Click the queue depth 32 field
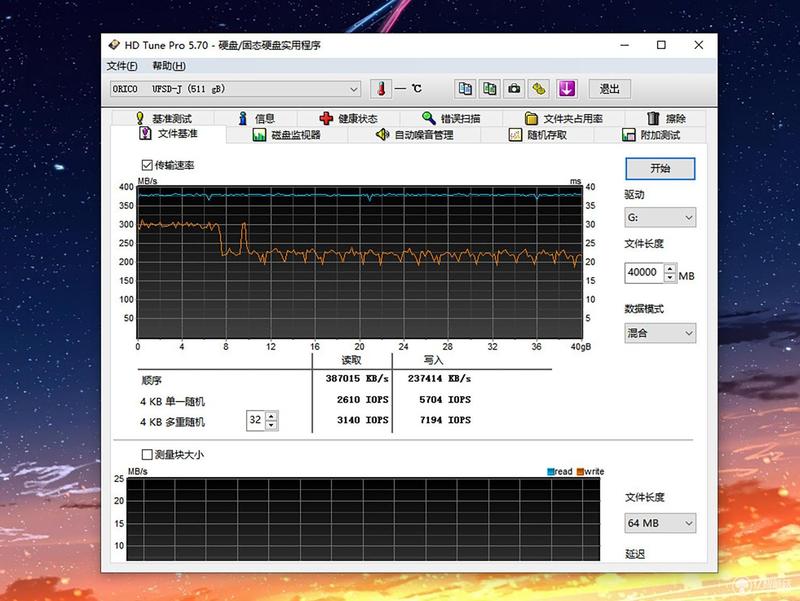 (x=256, y=420)
